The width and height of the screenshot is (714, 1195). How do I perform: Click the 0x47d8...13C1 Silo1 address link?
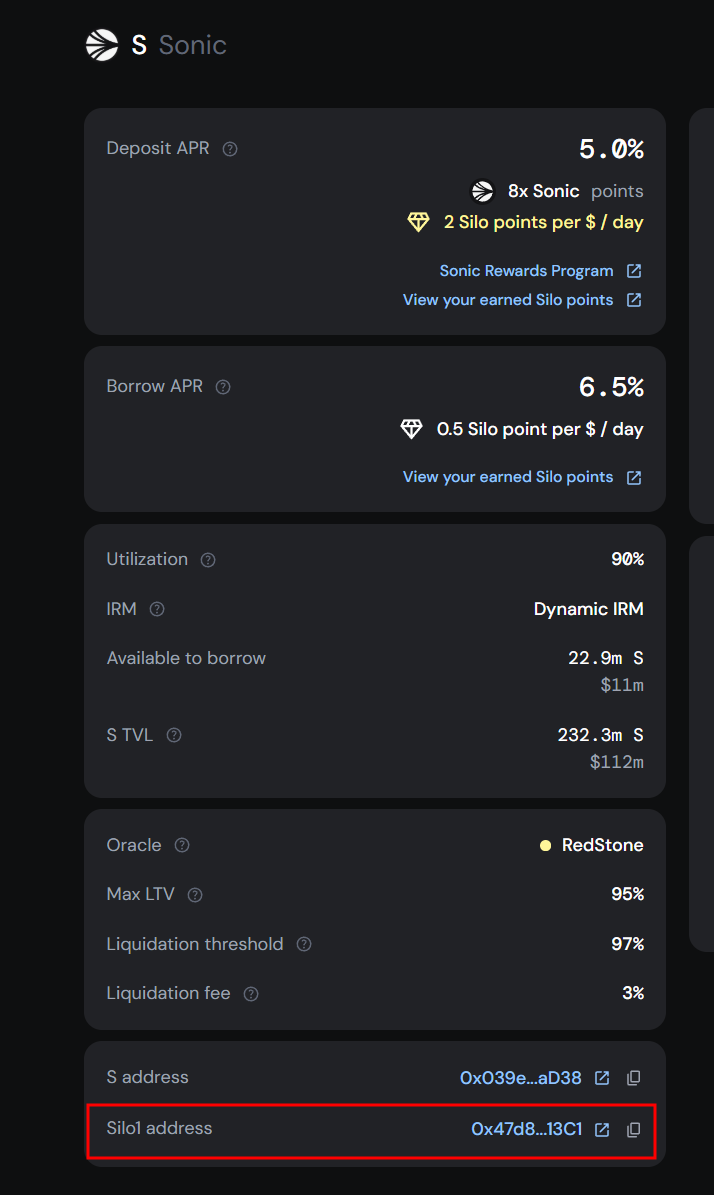[x=526, y=1130]
